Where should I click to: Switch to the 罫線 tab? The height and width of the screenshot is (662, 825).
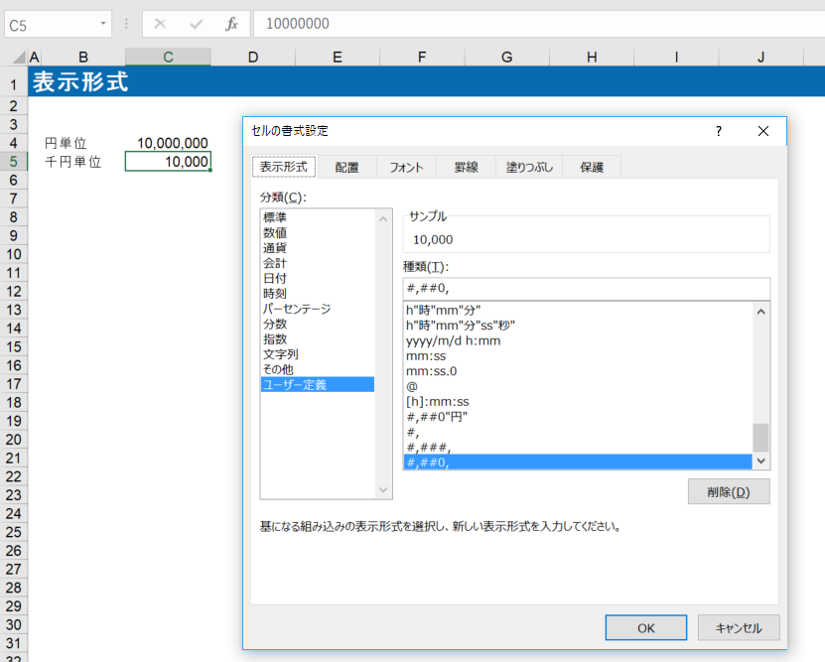pos(466,168)
